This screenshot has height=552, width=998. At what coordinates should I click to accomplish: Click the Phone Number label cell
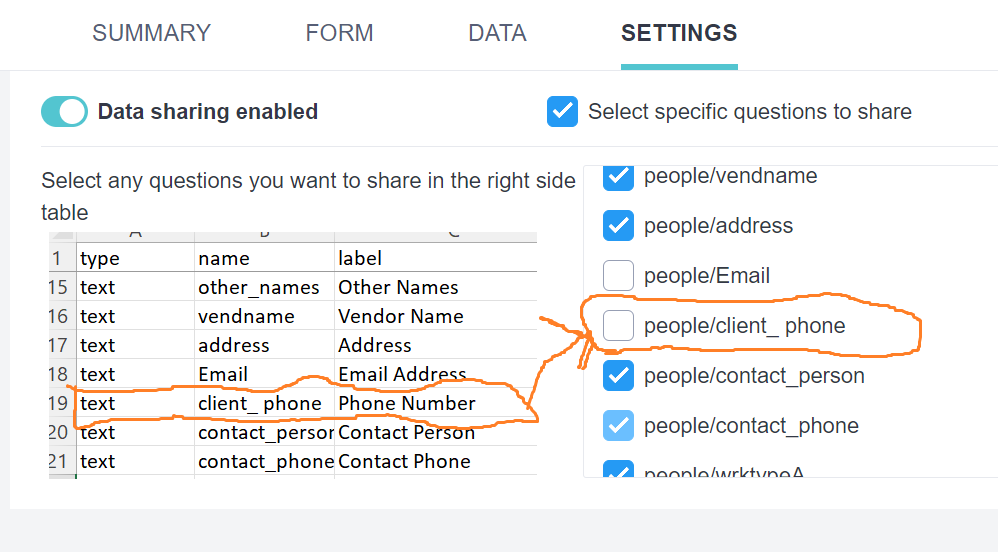click(x=407, y=404)
